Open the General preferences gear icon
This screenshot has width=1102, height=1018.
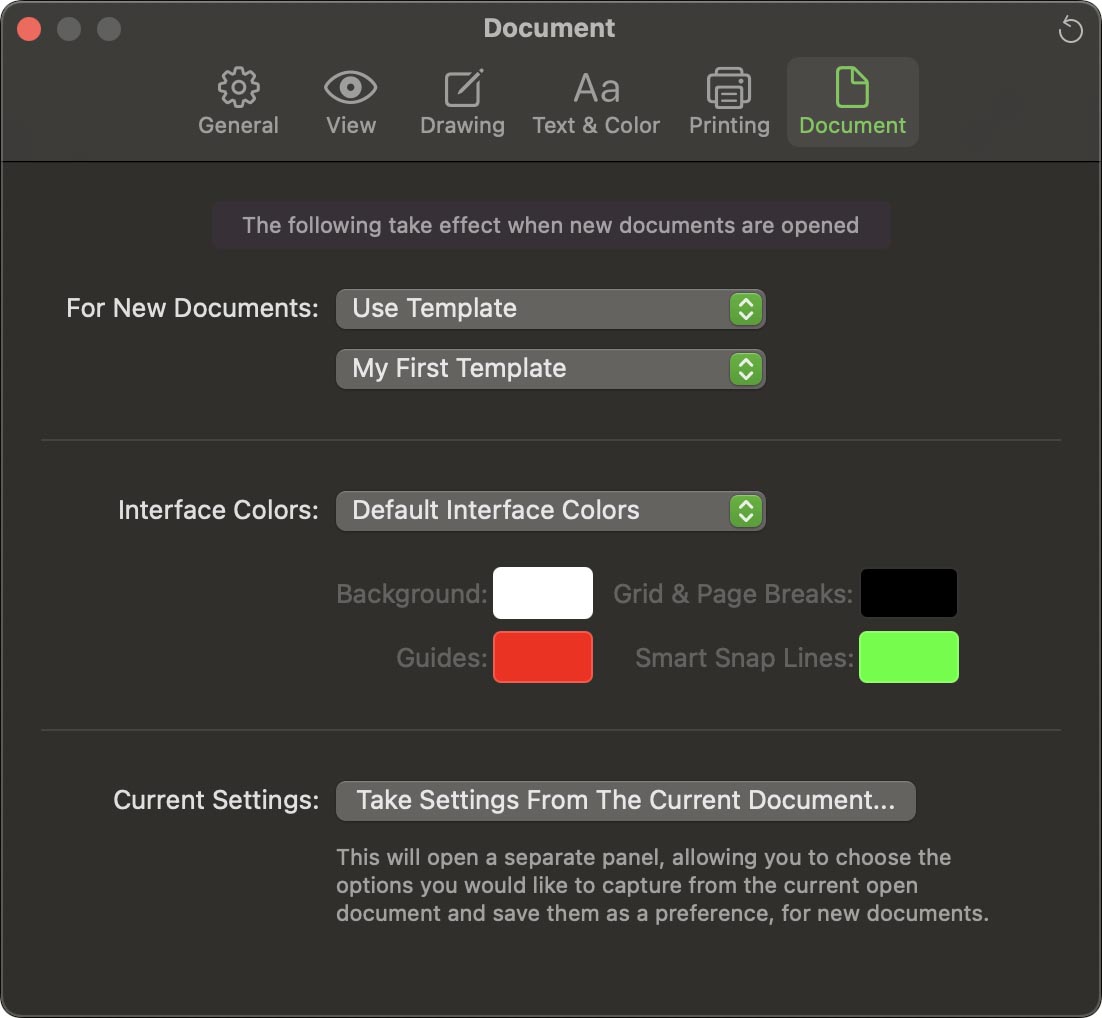click(x=238, y=89)
